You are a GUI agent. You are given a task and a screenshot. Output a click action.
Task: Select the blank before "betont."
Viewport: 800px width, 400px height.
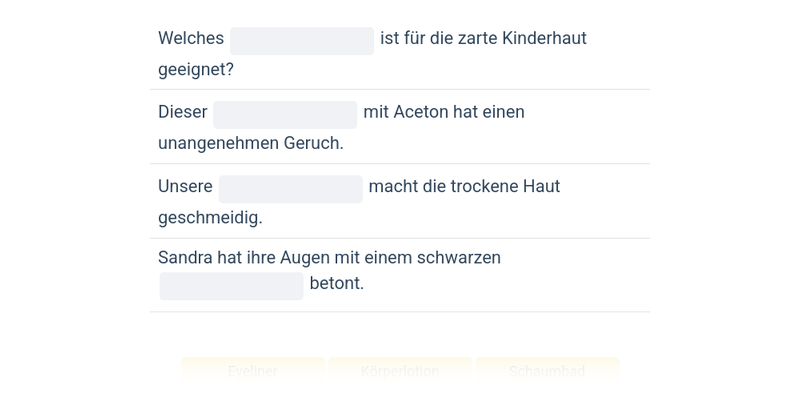click(x=231, y=286)
